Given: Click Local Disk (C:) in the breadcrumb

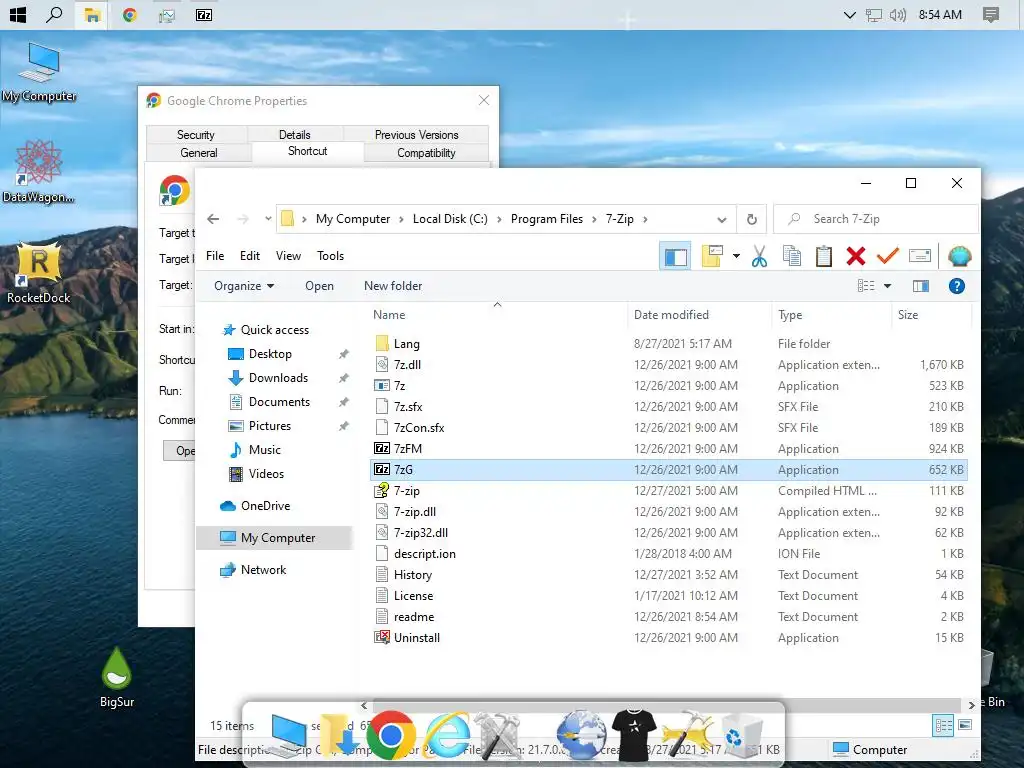Looking at the screenshot, I should [x=450, y=219].
